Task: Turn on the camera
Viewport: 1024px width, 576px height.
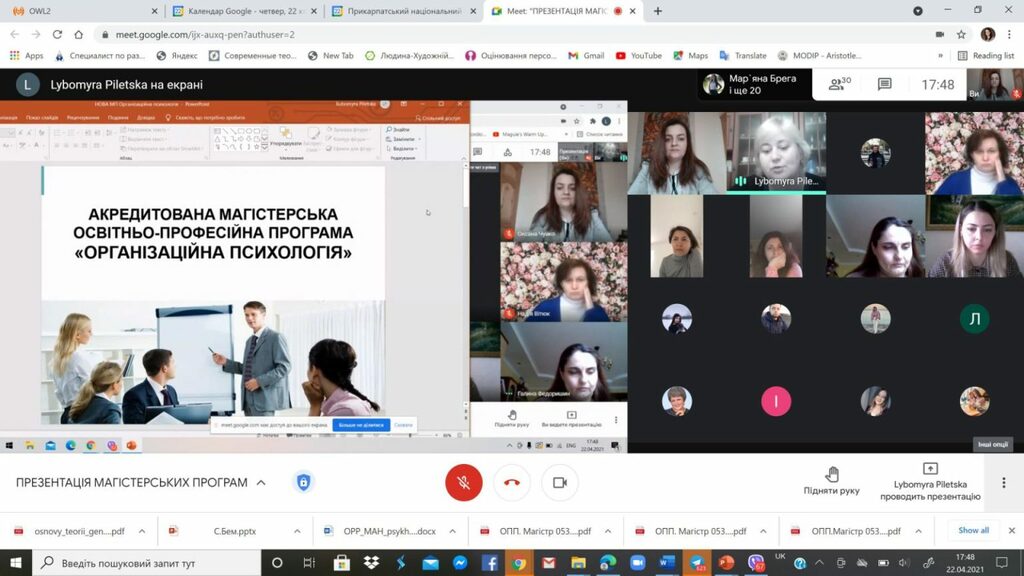Action: 560,482
